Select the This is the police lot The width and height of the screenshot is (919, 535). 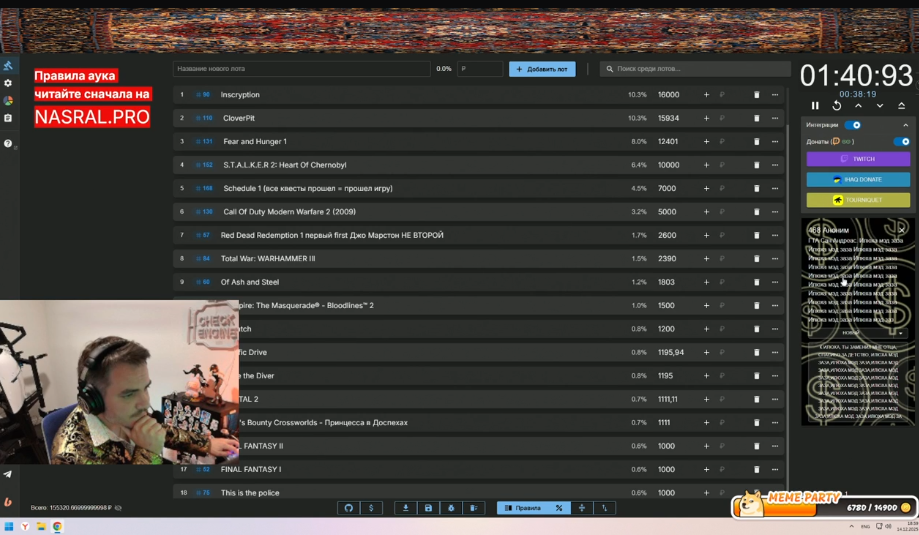tap(250, 493)
